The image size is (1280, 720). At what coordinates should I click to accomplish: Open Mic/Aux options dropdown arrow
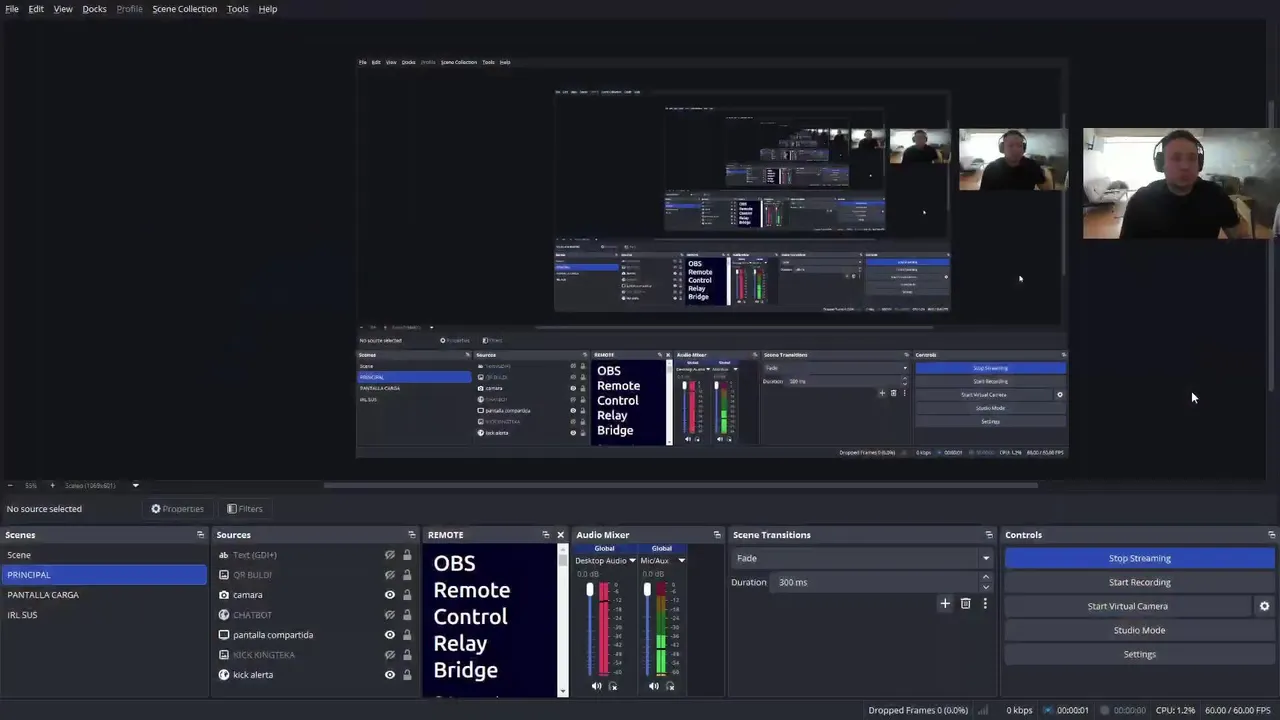tap(681, 561)
